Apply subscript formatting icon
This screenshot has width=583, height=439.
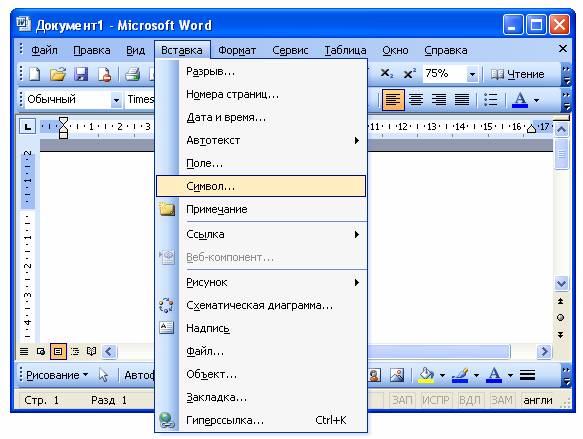(386, 74)
